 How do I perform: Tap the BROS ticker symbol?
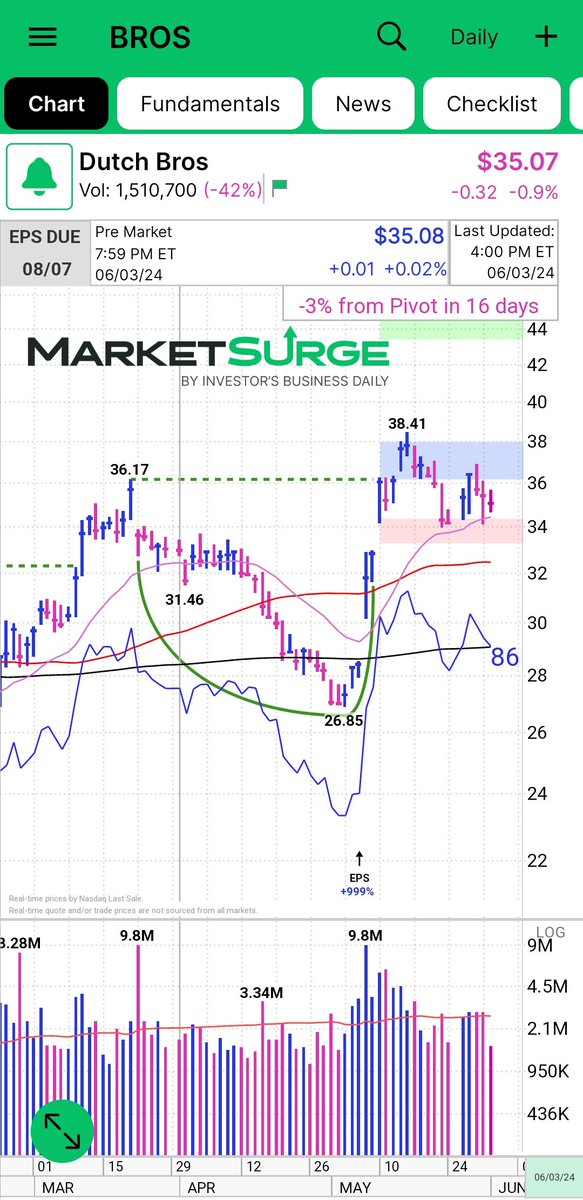[x=150, y=37]
